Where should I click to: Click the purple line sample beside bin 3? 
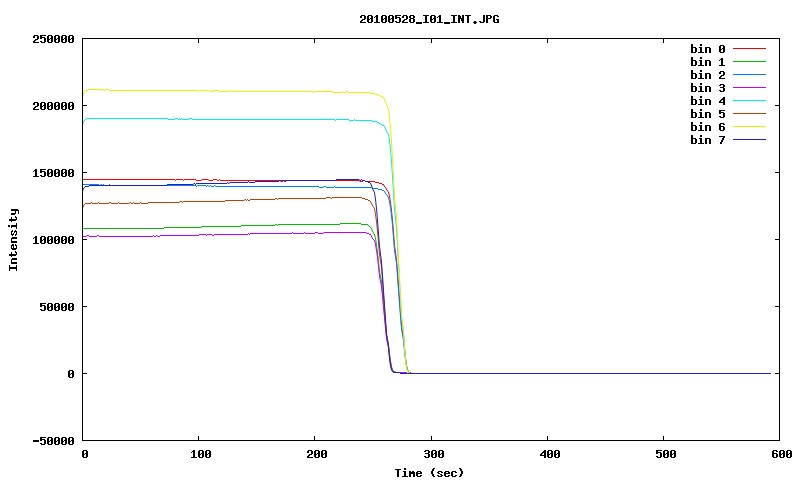tap(749, 88)
